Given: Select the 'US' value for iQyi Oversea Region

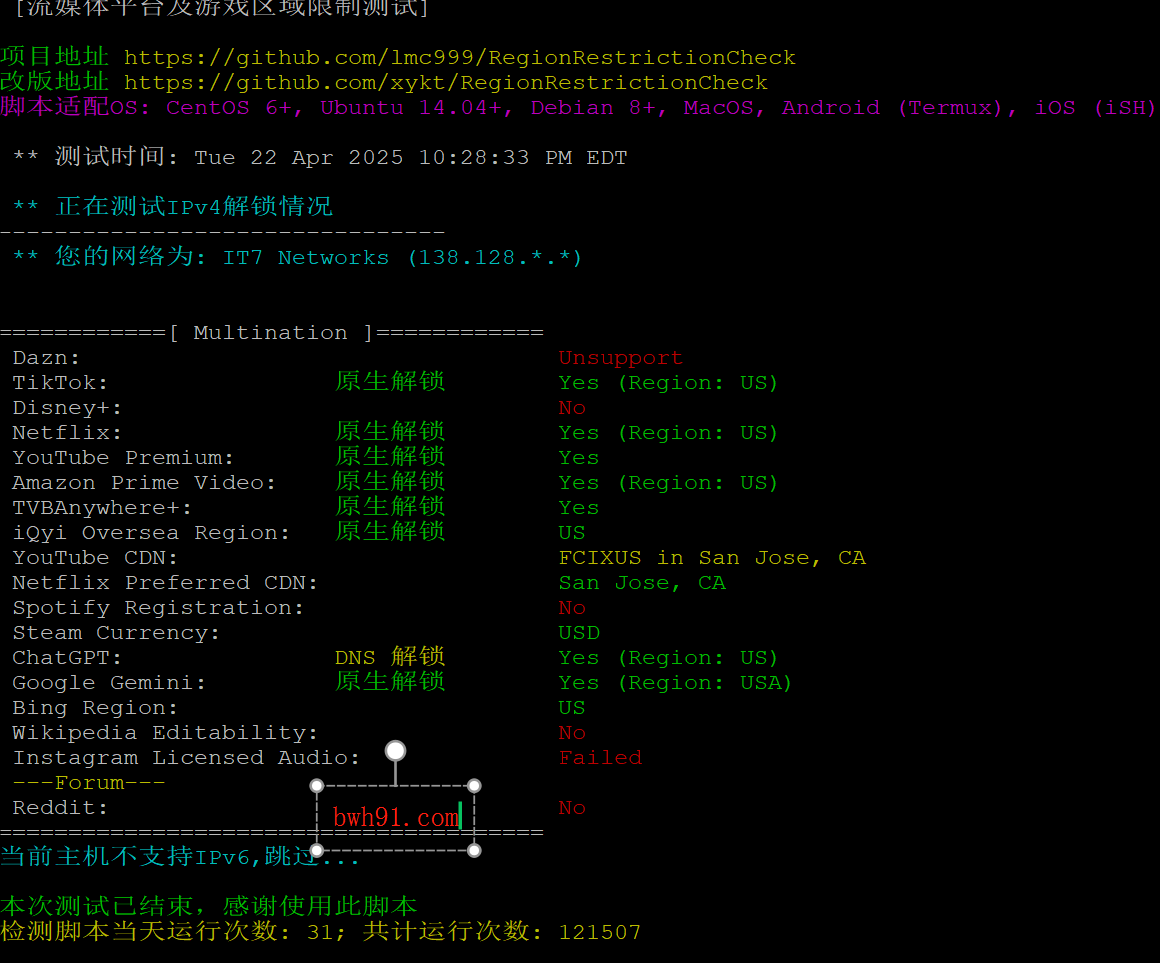Looking at the screenshot, I should tap(572, 533).
